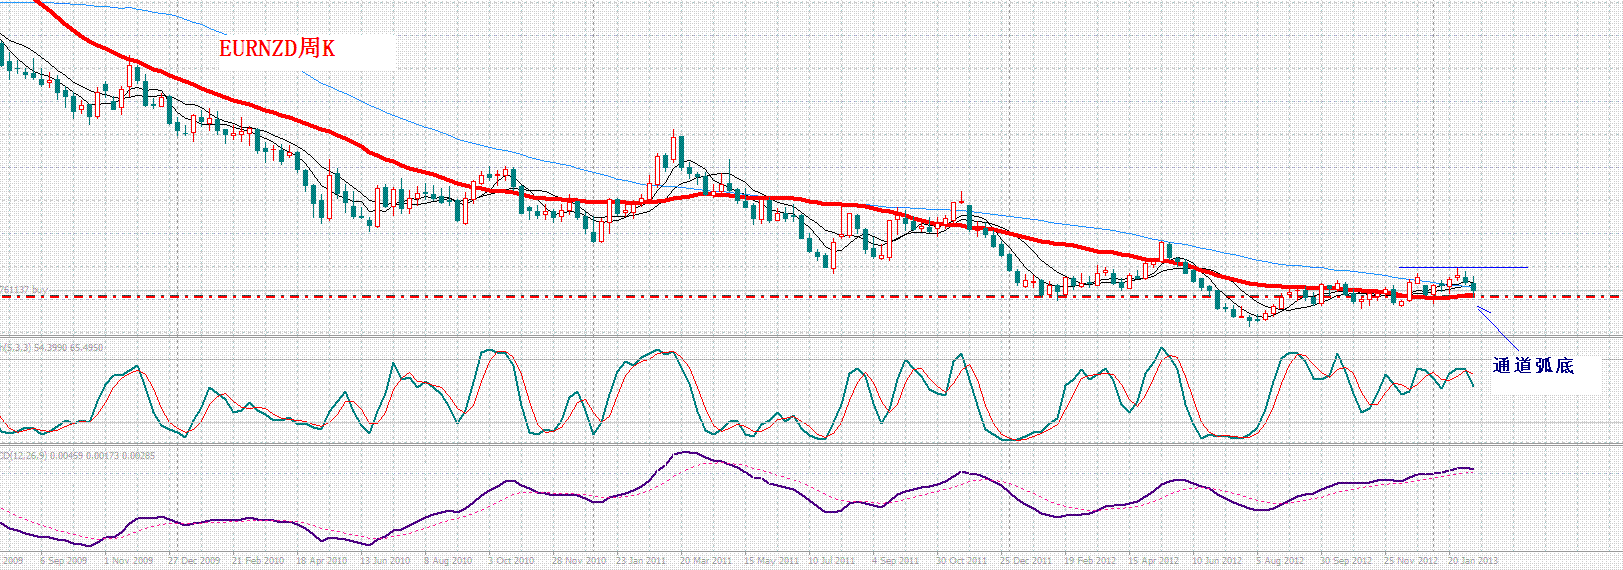Click the 10 Jun 2012 date label

tap(1217, 561)
